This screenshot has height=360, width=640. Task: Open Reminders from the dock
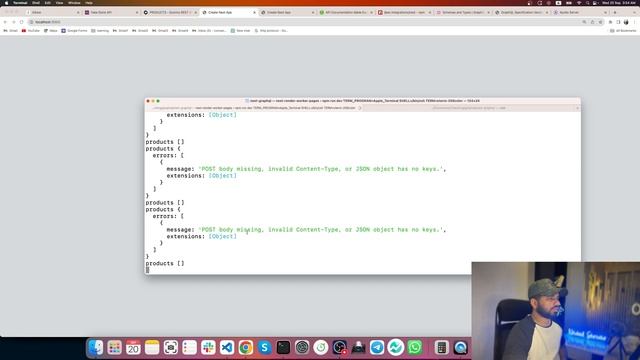tap(189, 347)
